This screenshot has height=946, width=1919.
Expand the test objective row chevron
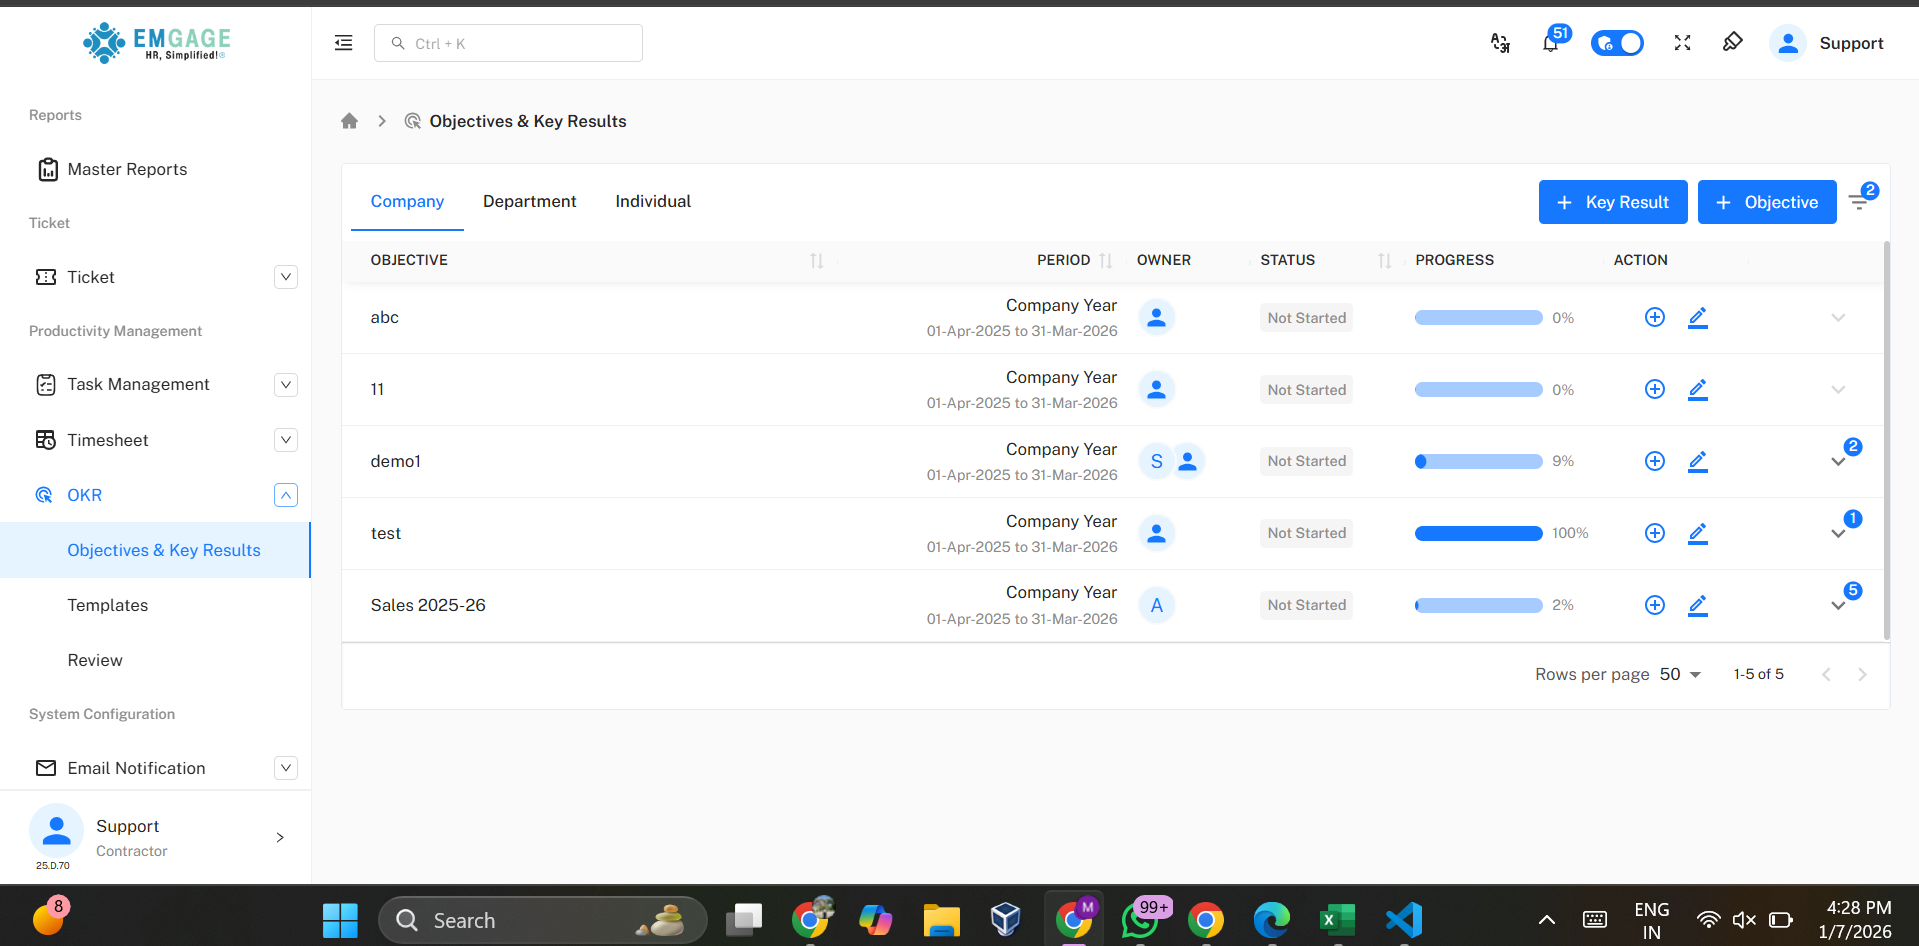coord(1838,533)
